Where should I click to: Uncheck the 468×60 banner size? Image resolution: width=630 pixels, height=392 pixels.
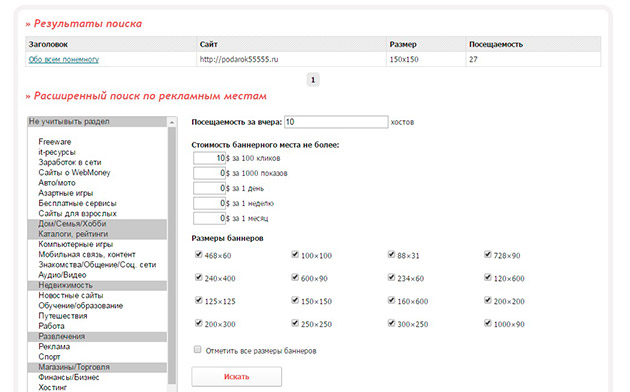(x=198, y=254)
